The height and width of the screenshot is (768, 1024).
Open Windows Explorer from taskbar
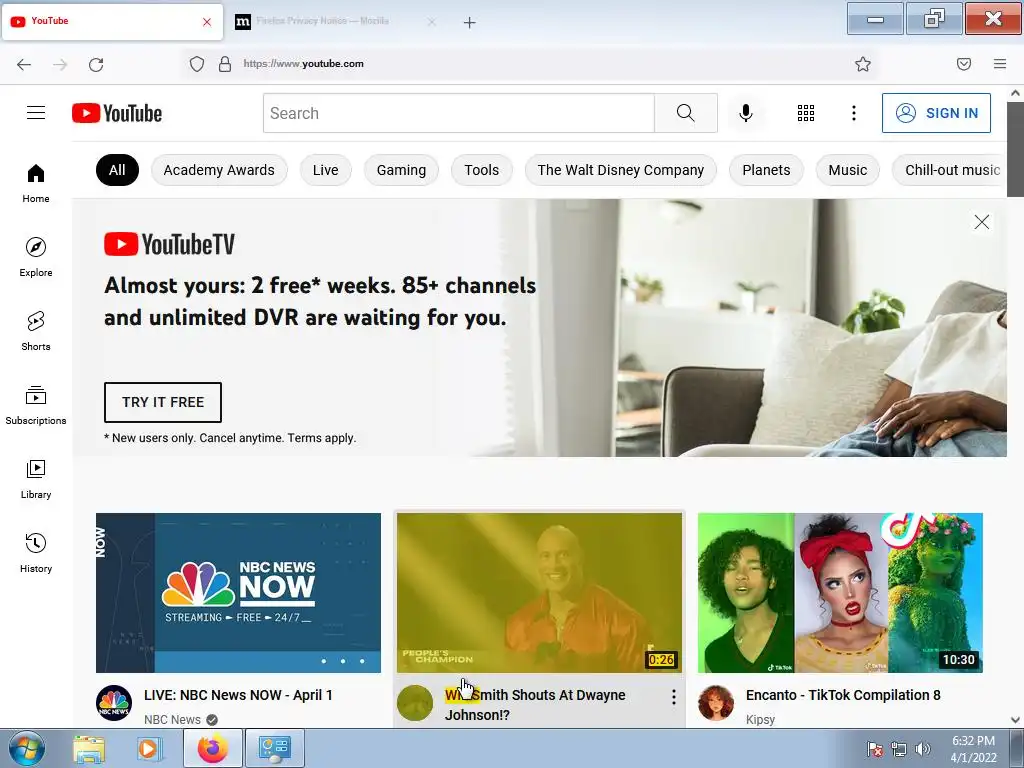coord(89,749)
